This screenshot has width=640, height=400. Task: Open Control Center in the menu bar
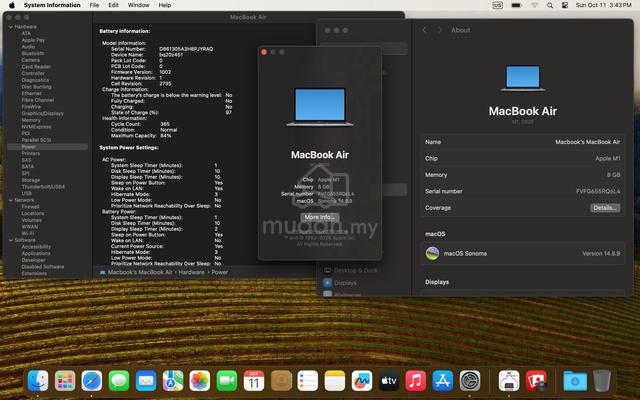click(565, 5)
